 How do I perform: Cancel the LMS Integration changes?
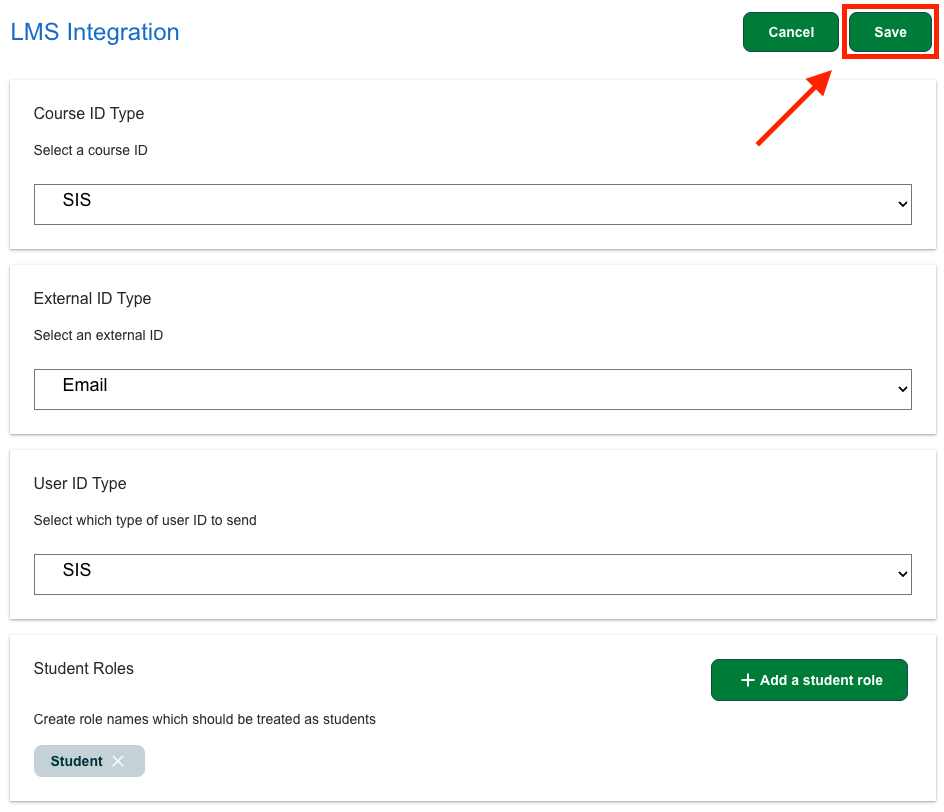(x=790, y=31)
